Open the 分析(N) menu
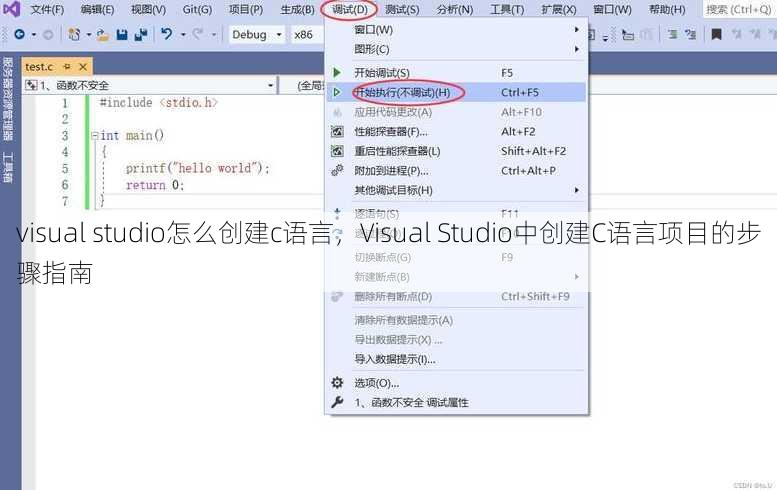 click(454, 9)
